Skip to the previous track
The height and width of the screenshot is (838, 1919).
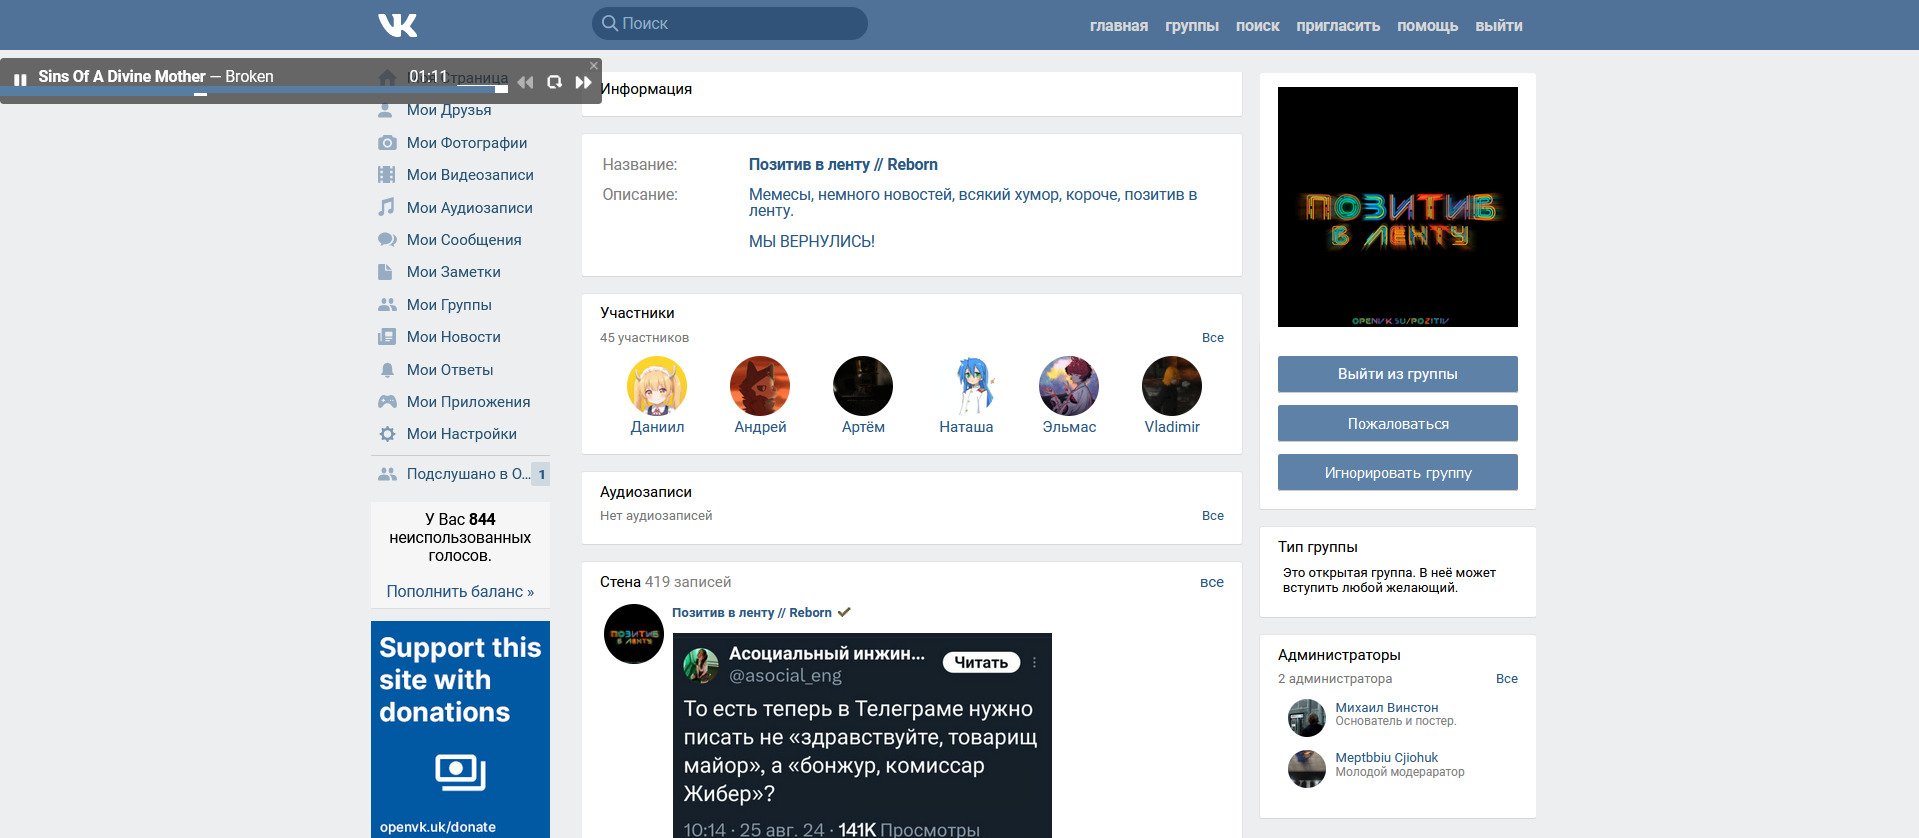(x=525, y=82)
